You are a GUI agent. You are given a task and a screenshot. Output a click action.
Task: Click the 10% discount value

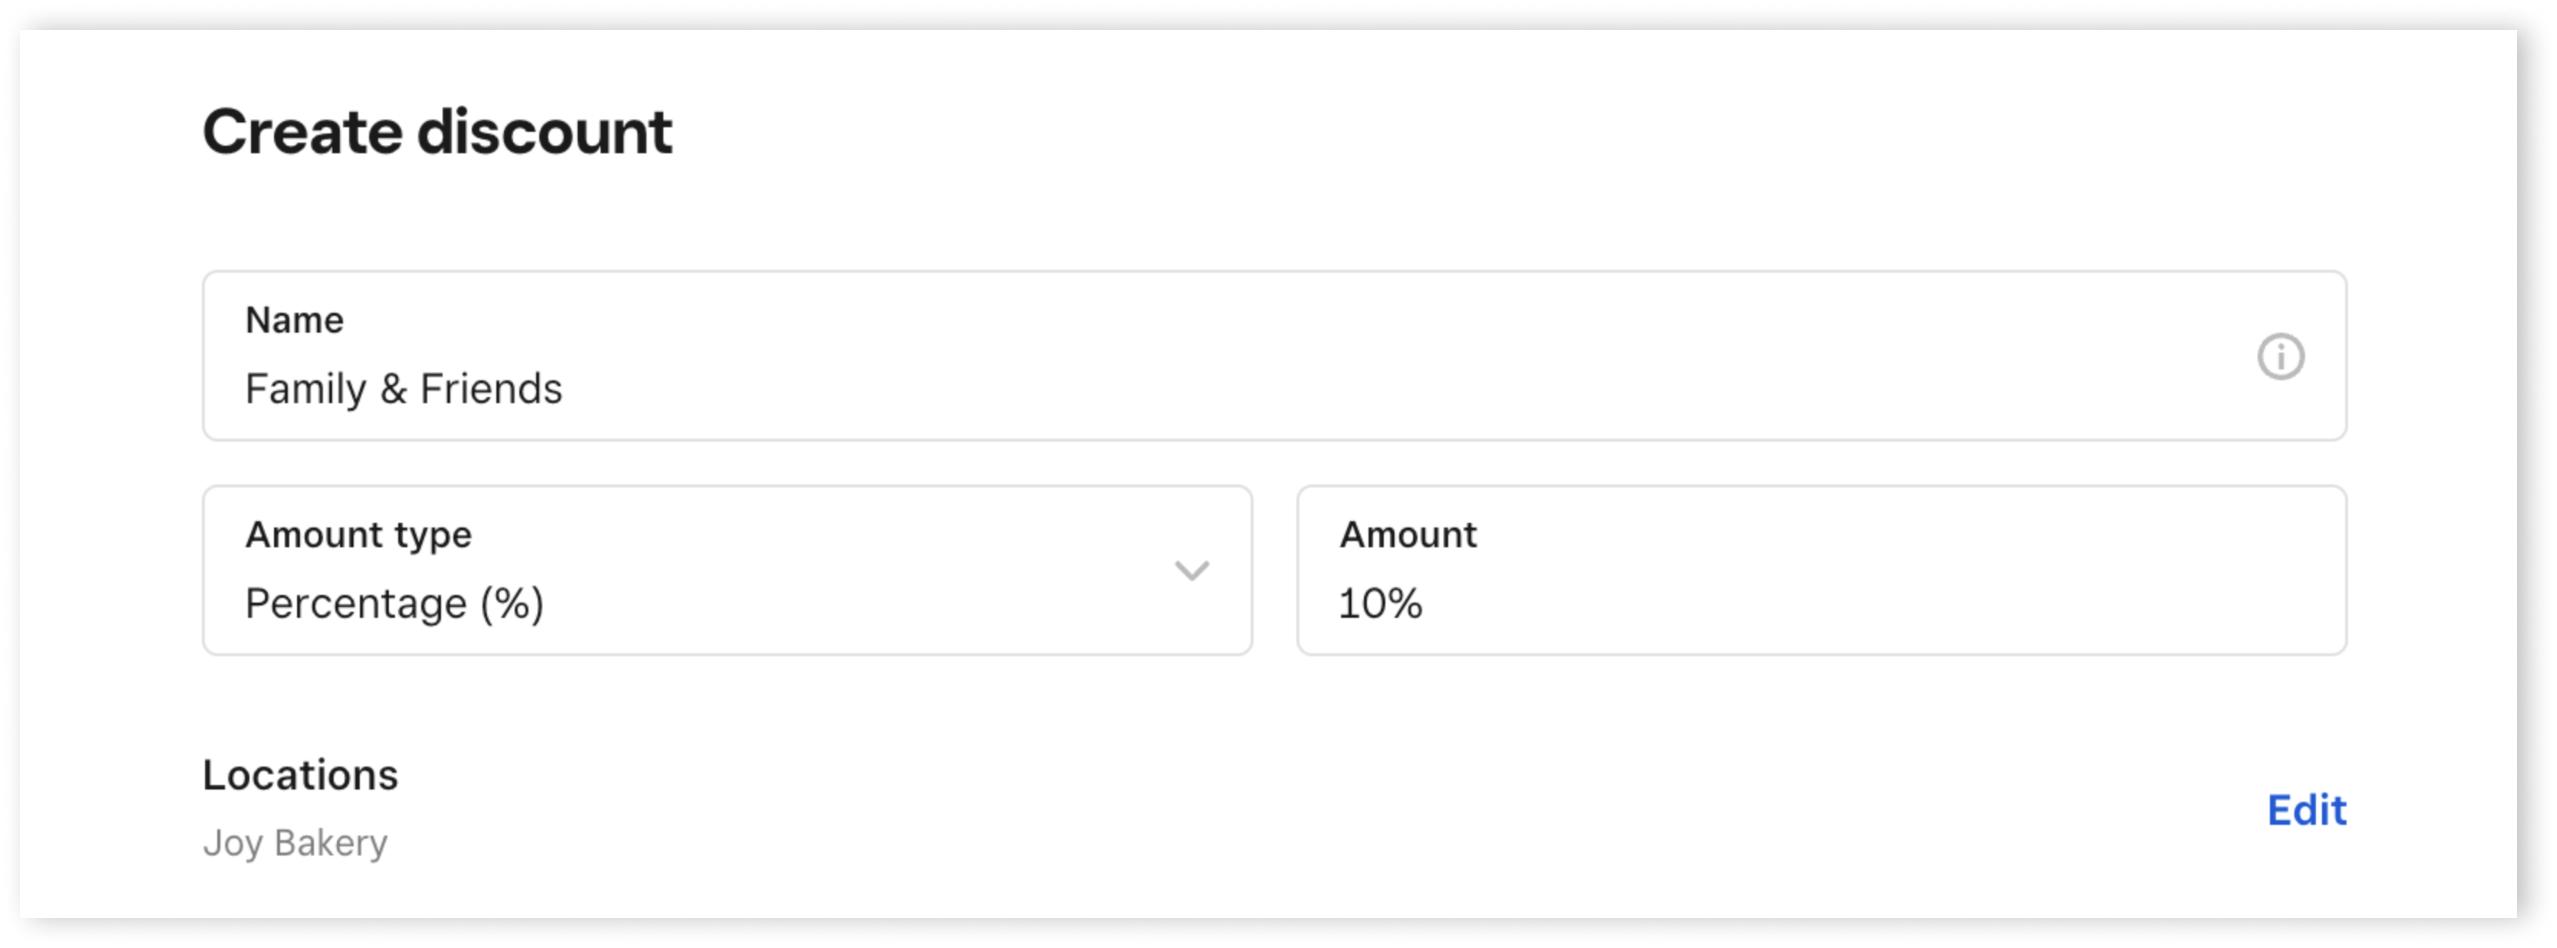(x=1381, y=602)
